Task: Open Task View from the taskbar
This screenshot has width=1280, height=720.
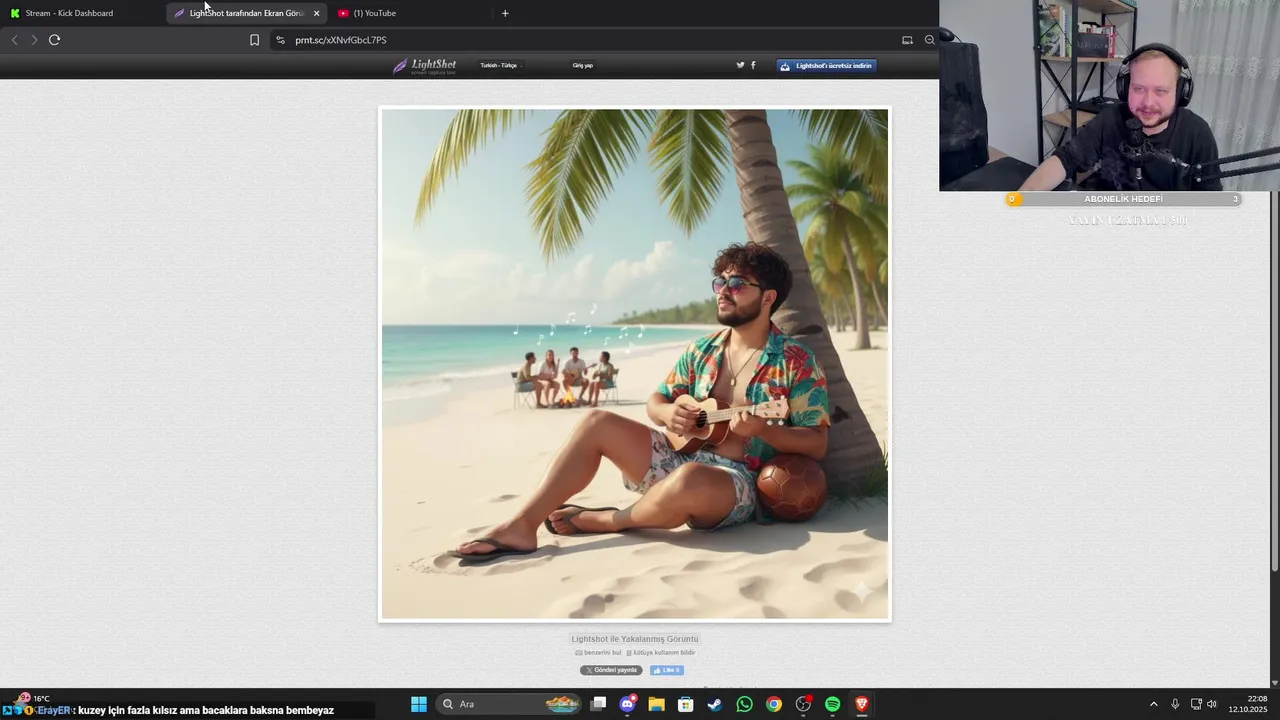Action: click(598, 704)
